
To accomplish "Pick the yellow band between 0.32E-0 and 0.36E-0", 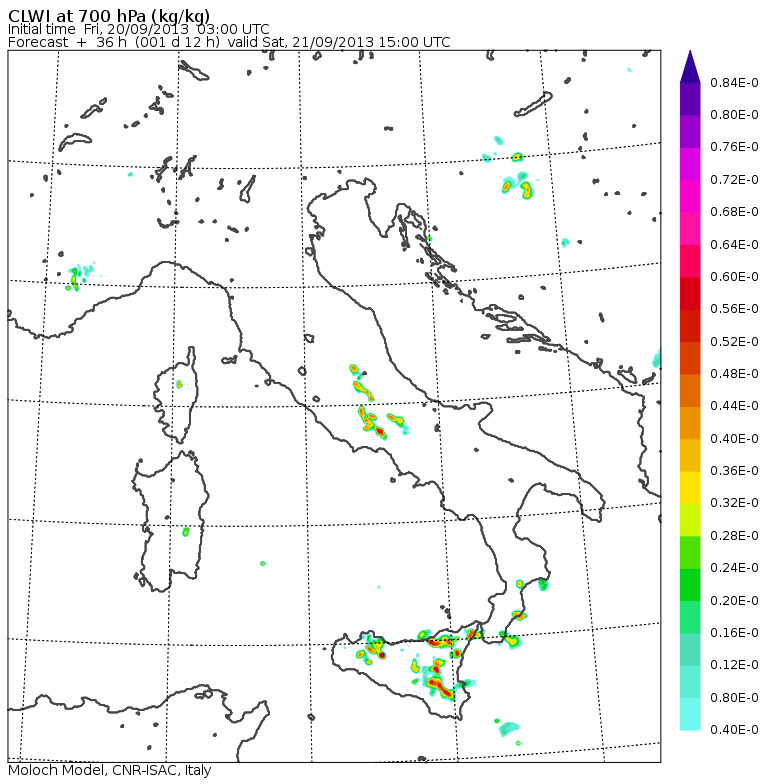I will click(690, 488).
